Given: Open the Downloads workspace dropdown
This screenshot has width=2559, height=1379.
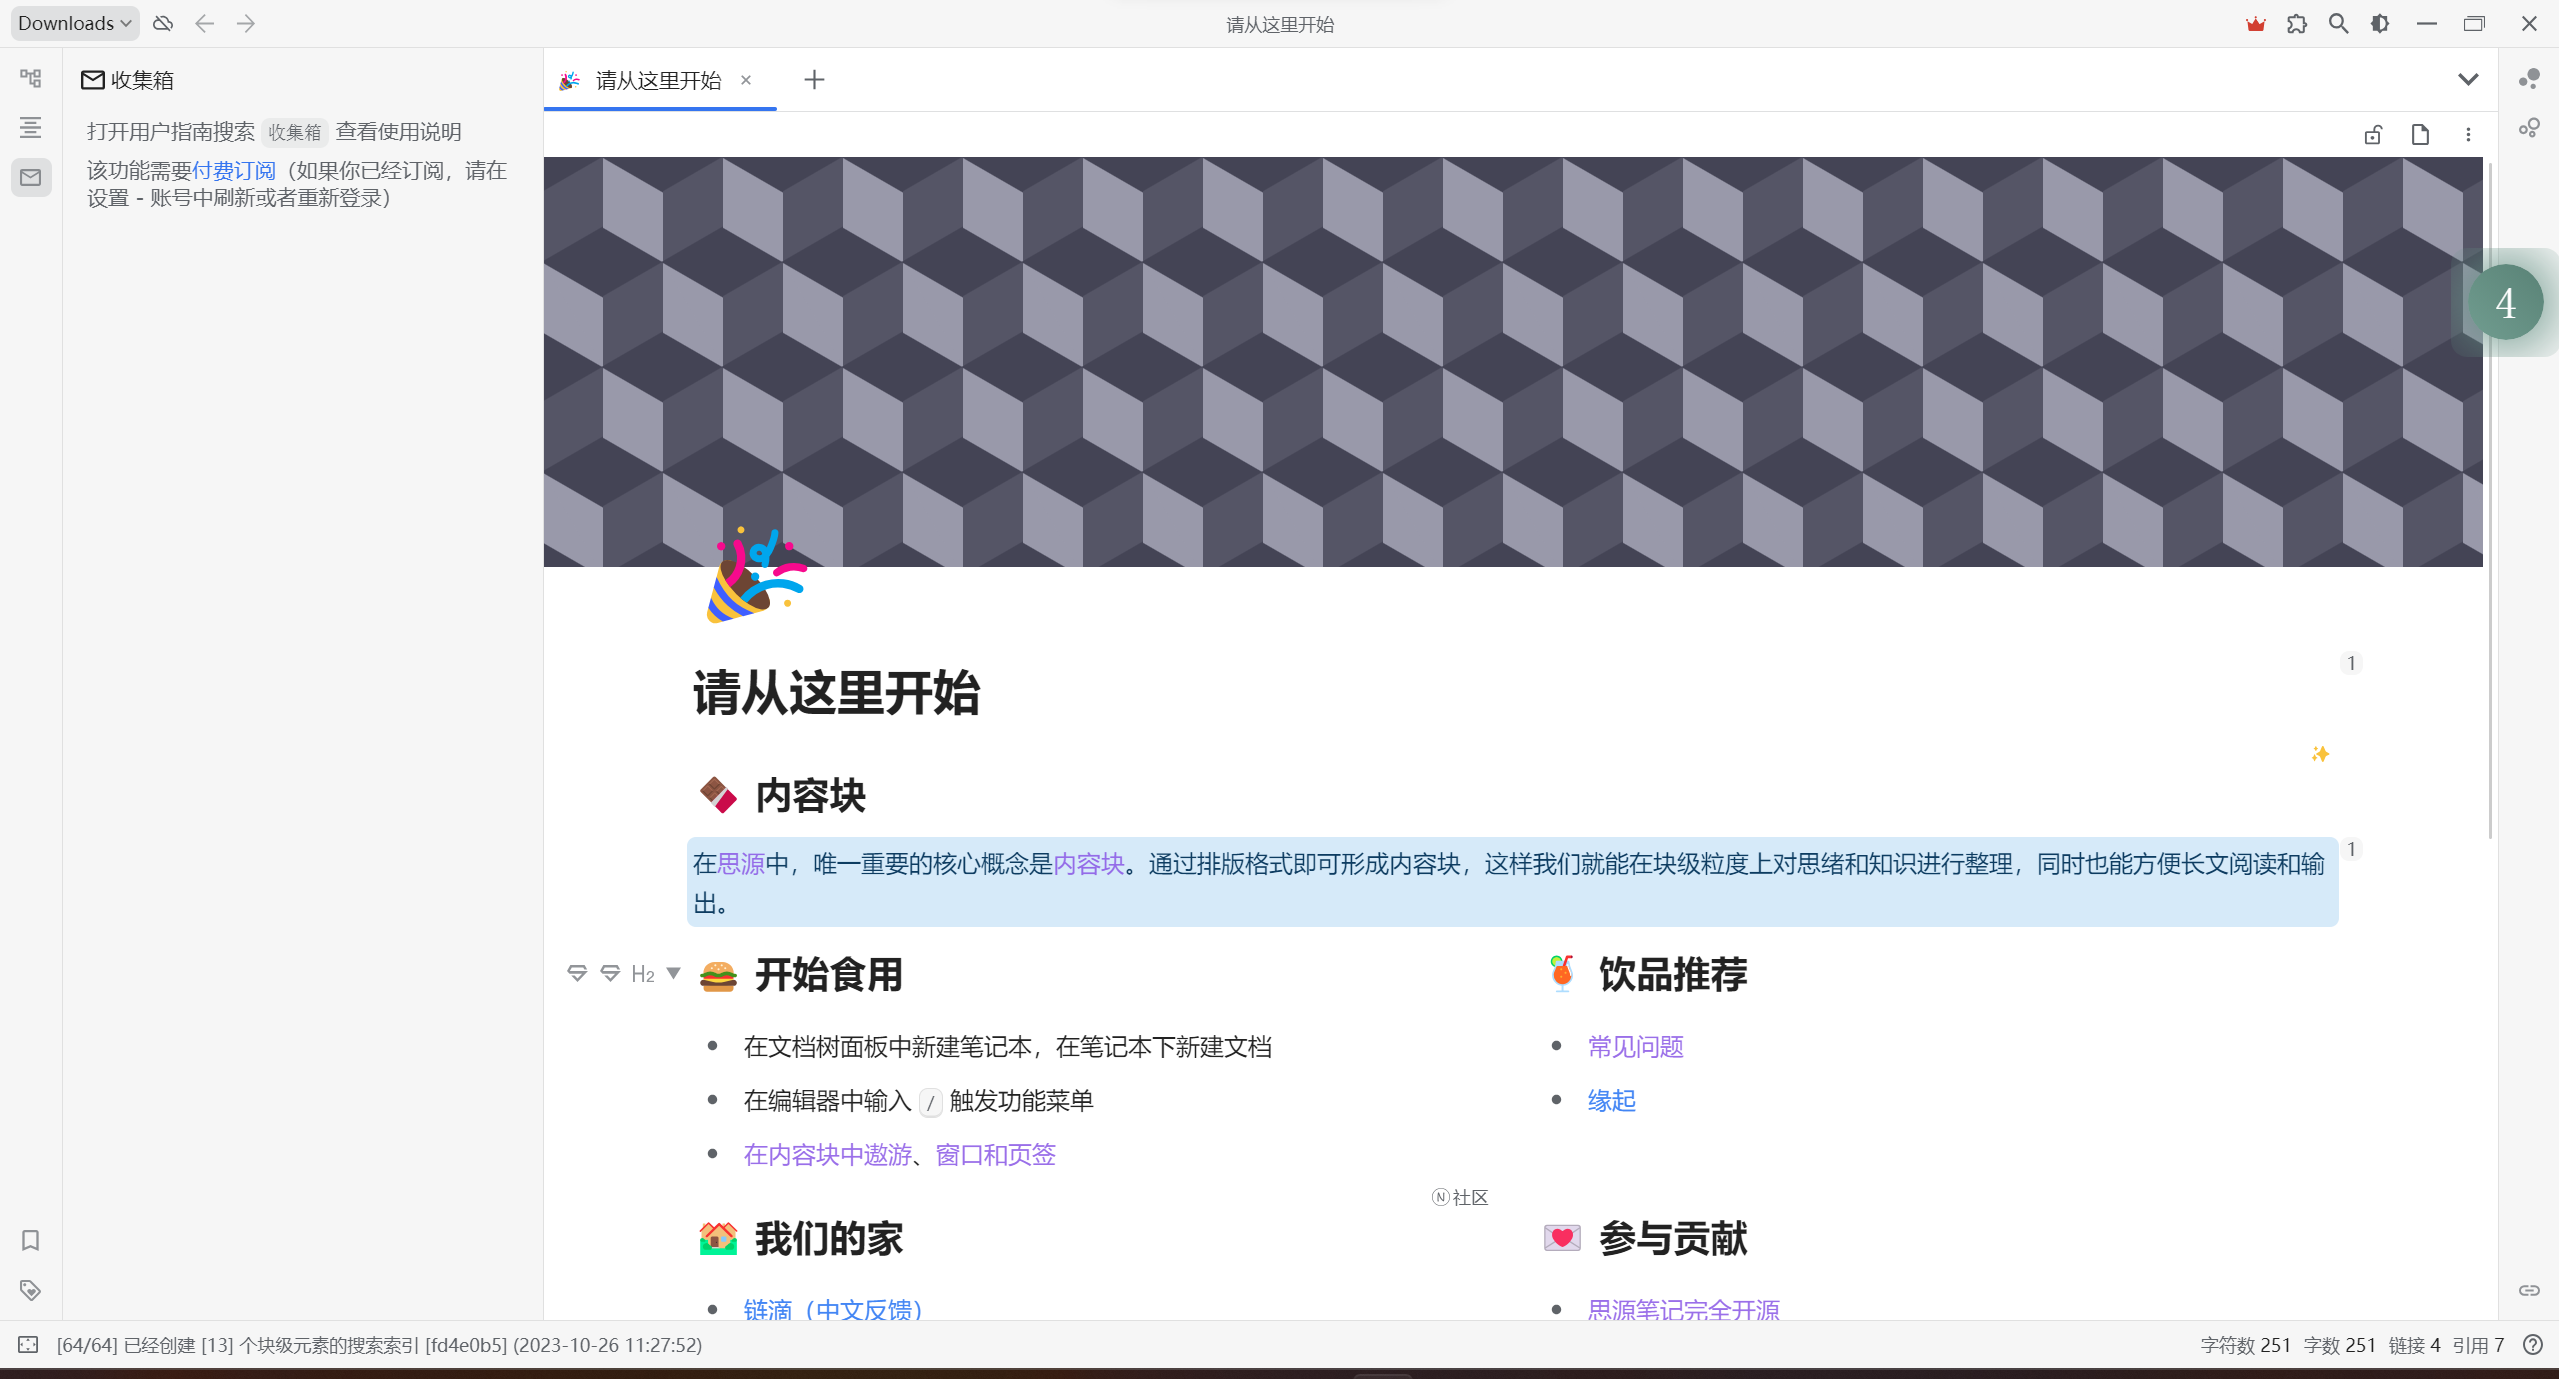Looking at the screenshot, I should click(74, 24).
